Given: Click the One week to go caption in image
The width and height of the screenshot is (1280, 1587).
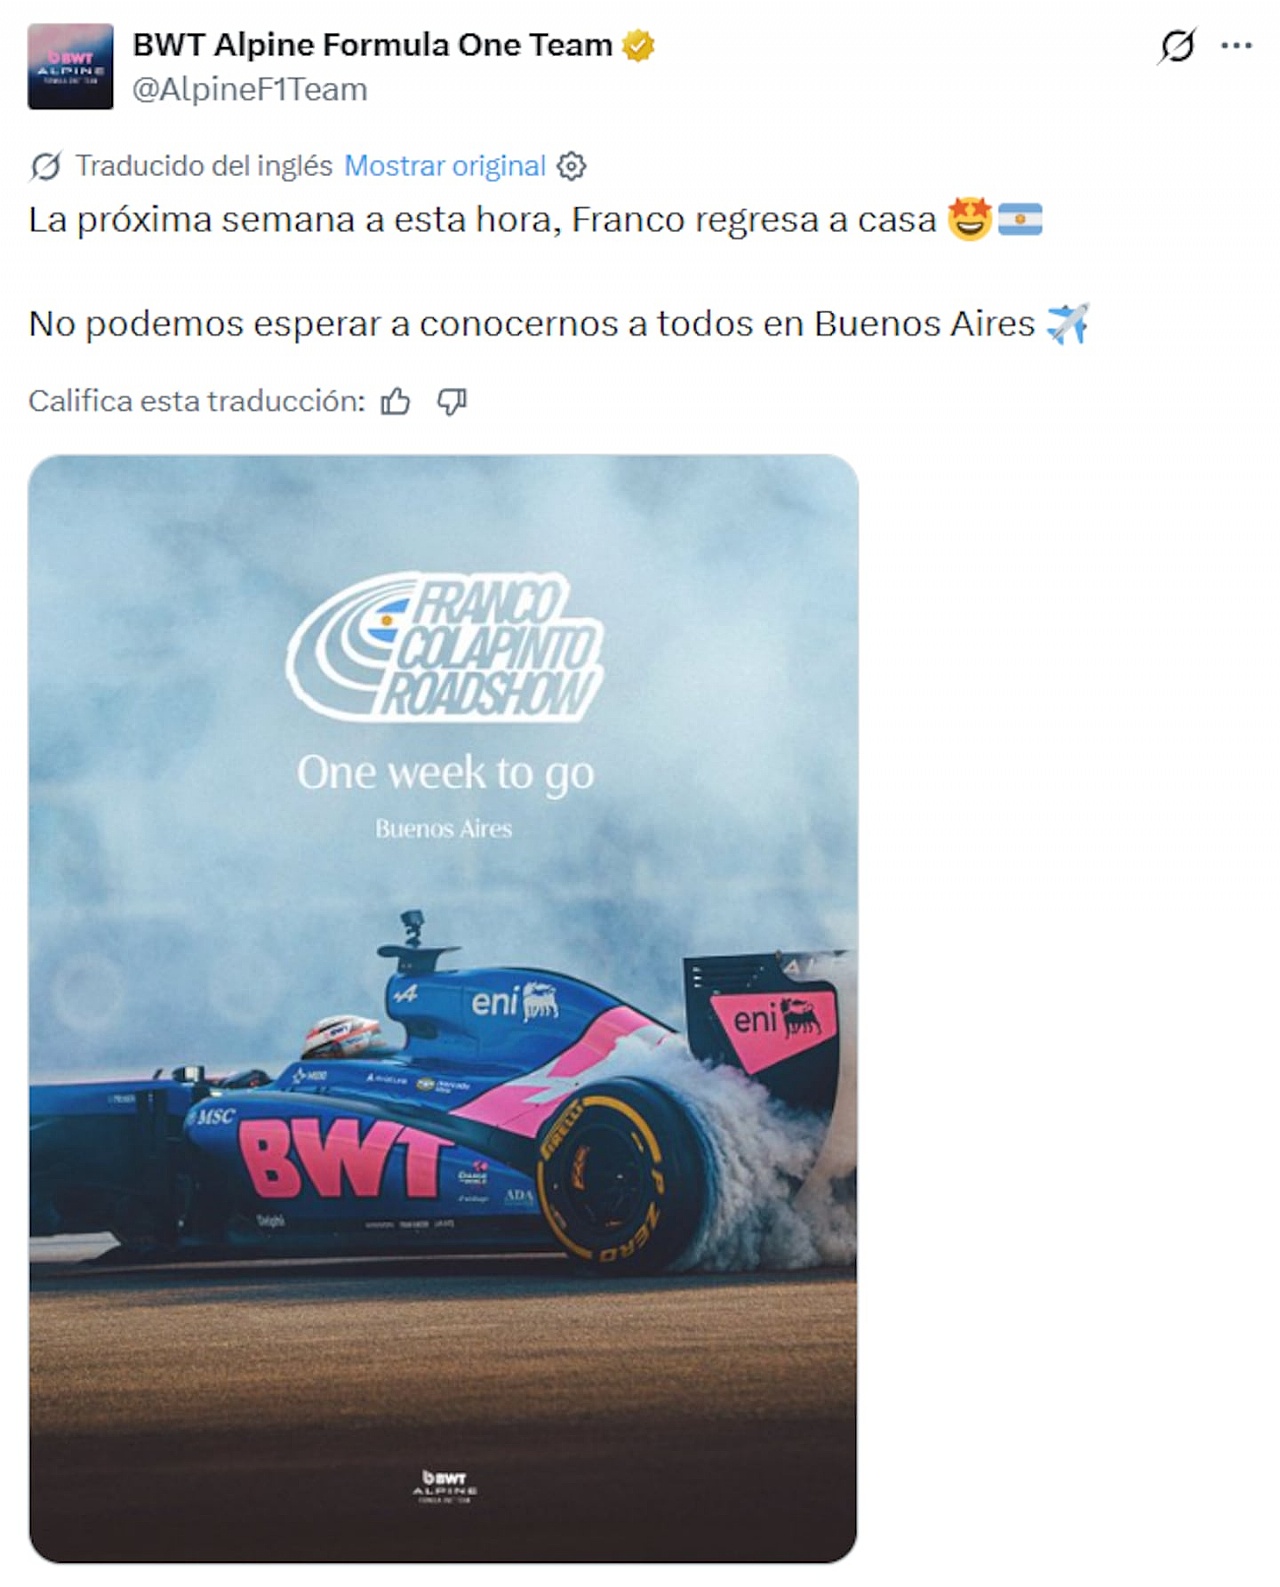Looking at the screenshot, I should 445,773.
